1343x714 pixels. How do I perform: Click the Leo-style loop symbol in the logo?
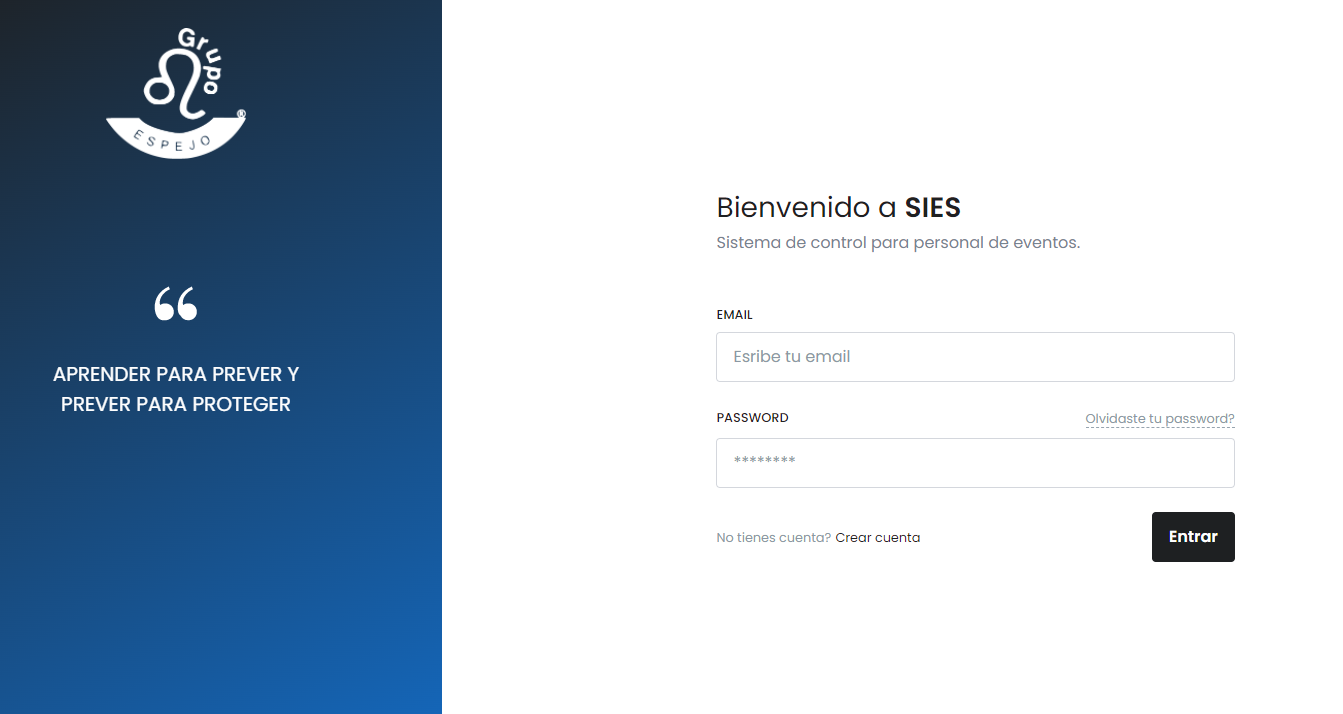pos(170,83)
